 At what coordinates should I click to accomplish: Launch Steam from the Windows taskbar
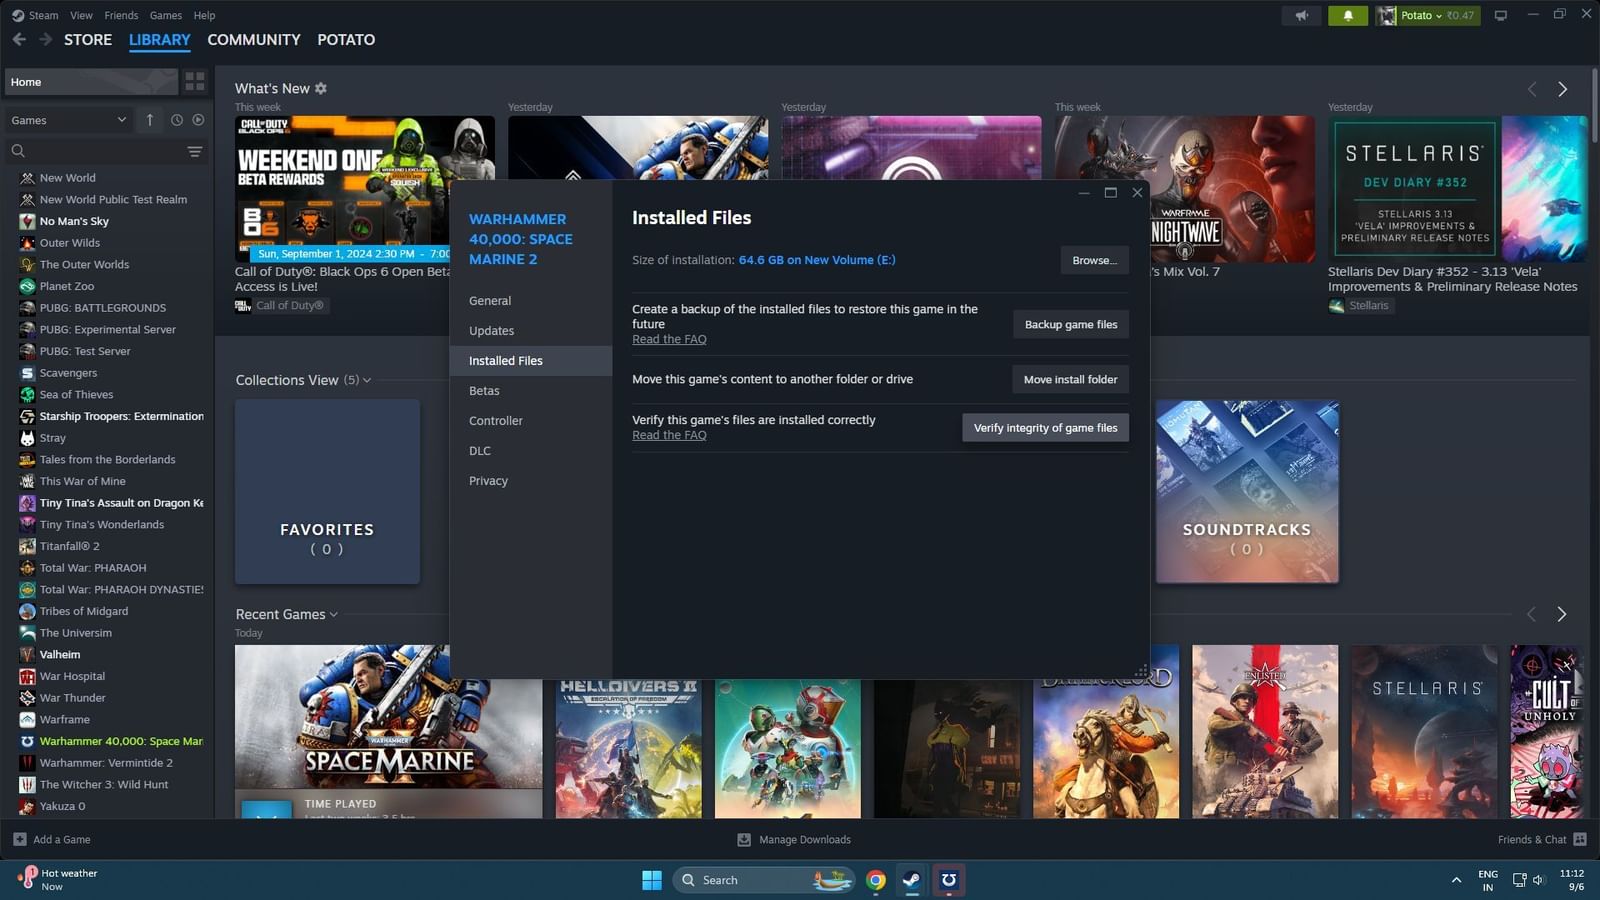pyautogui.click(x=910, y=880)
